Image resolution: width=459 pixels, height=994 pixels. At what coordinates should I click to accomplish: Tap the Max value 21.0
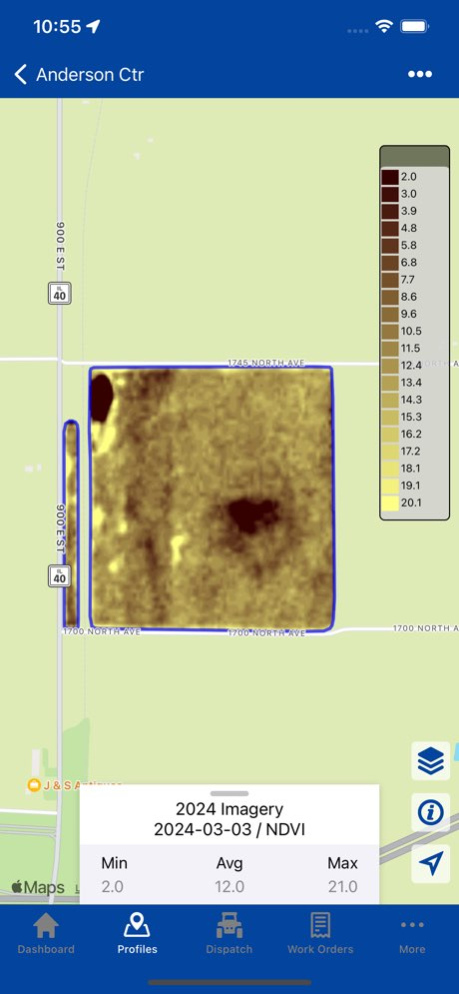point(343,886)
